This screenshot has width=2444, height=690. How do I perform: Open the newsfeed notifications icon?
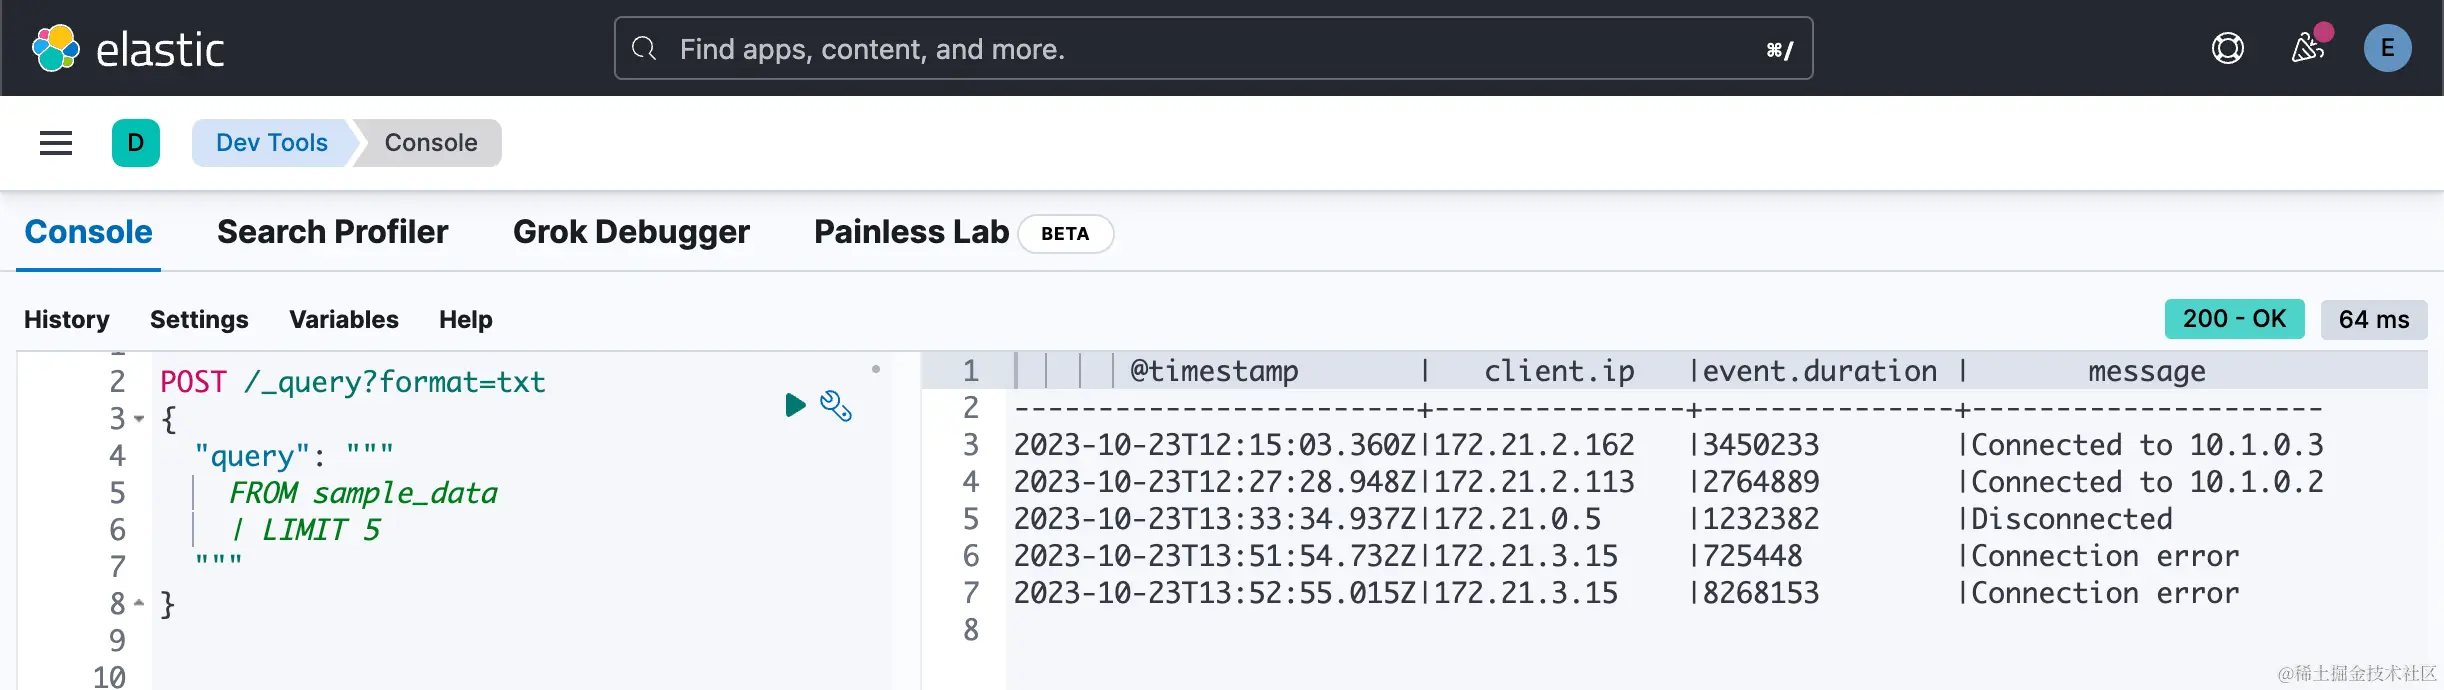click(2307, 47)
